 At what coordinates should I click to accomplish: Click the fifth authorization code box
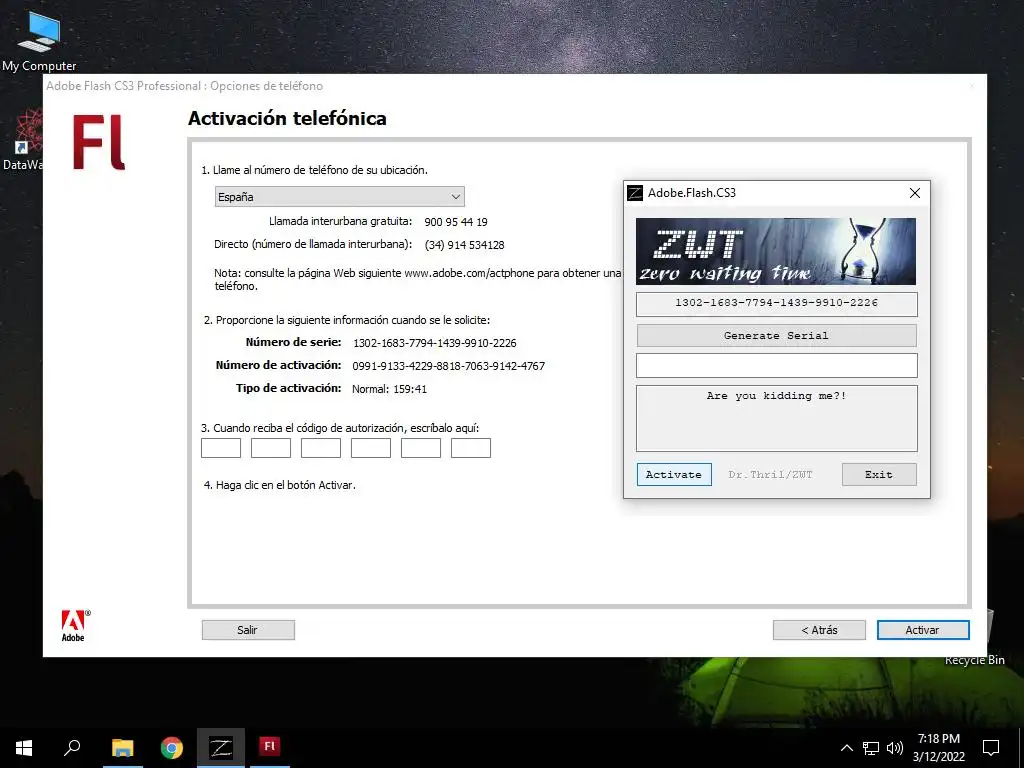(x=421, y=448)
